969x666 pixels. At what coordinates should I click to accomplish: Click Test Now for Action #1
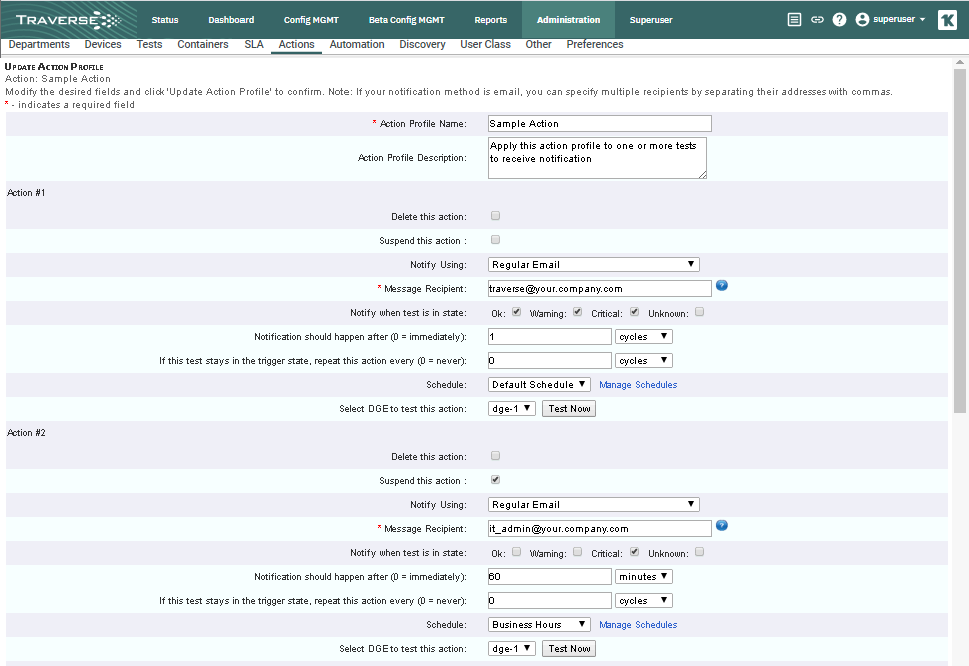[x=569, y=408]
